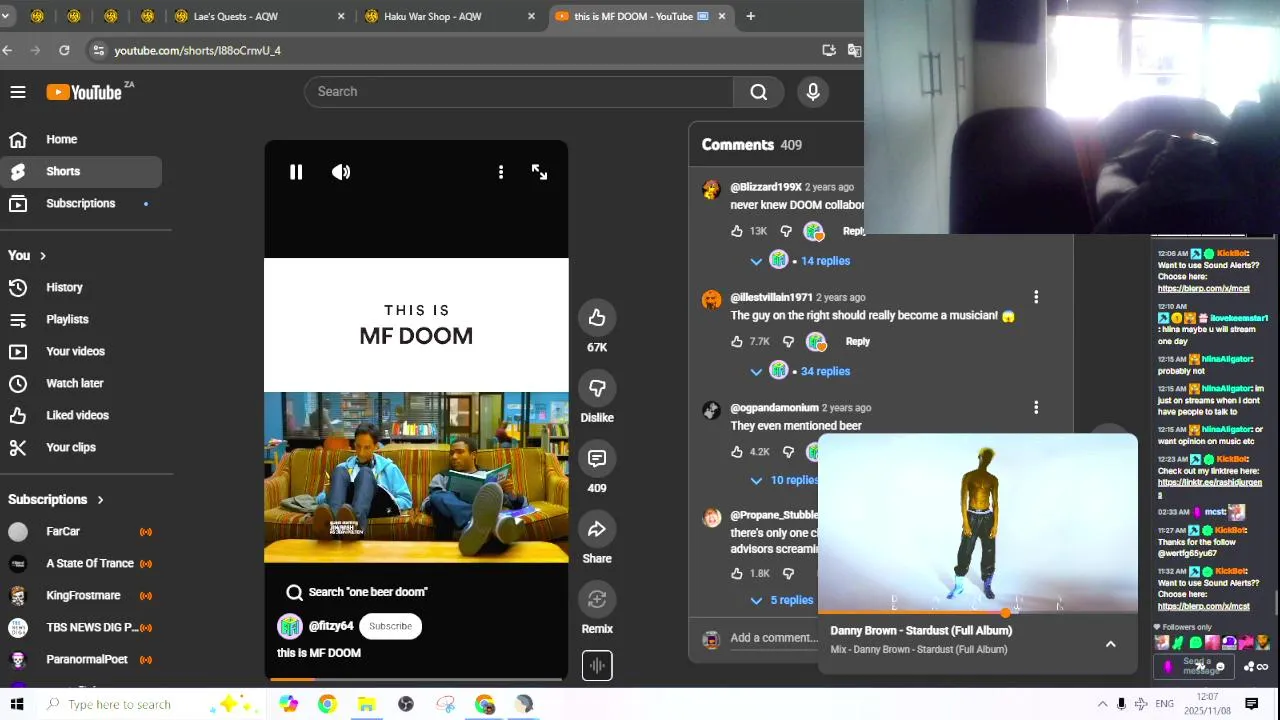Open Subscriptions in the sidebar
The width and height of the screenshot is (1280, 720).
[81, 203]
